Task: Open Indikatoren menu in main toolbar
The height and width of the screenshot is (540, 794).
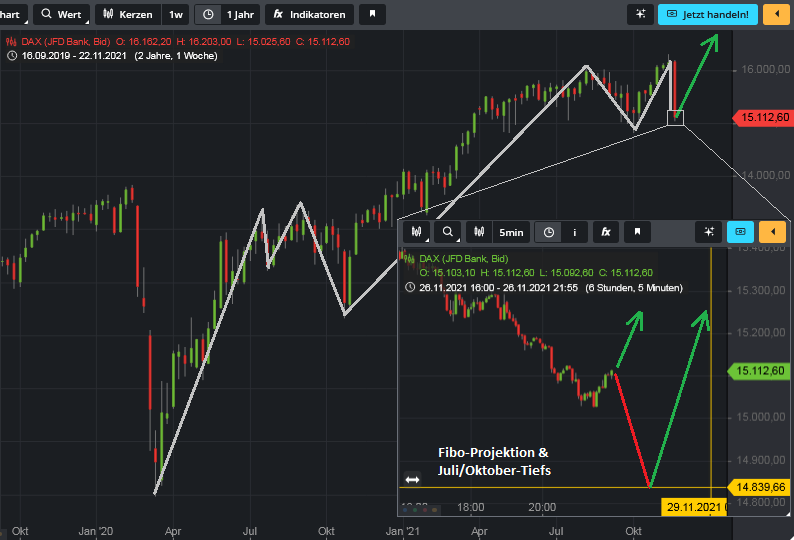Action: click(309, 14)
